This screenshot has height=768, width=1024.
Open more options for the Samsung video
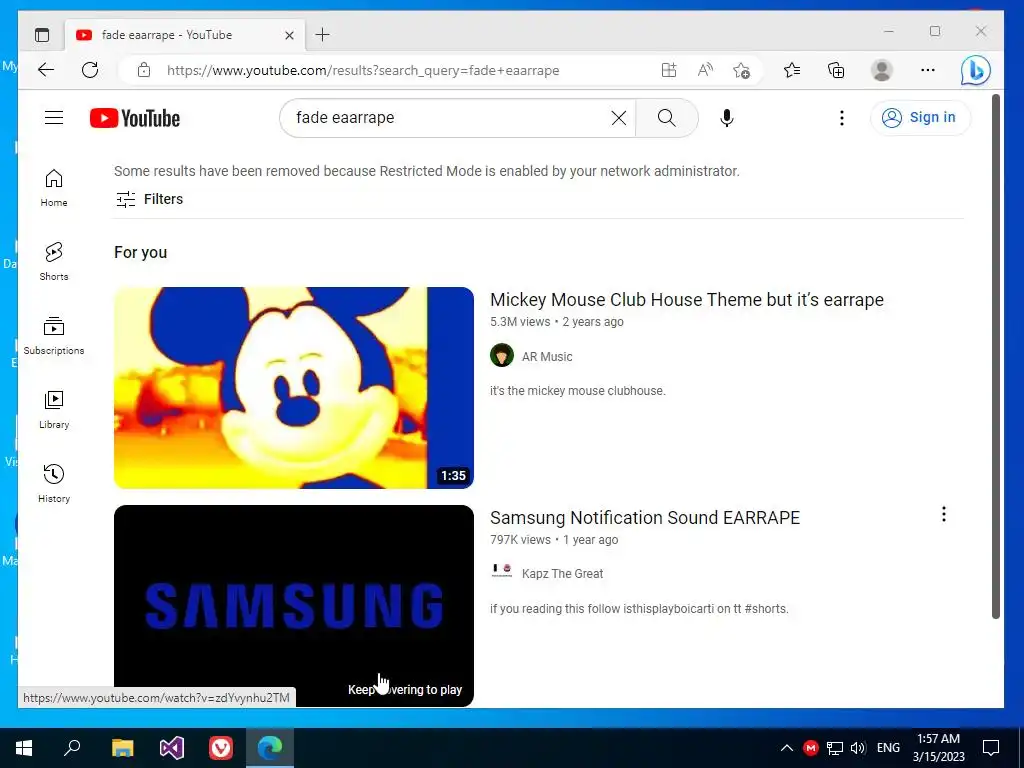pyautogui.click(x=944, y=514)
